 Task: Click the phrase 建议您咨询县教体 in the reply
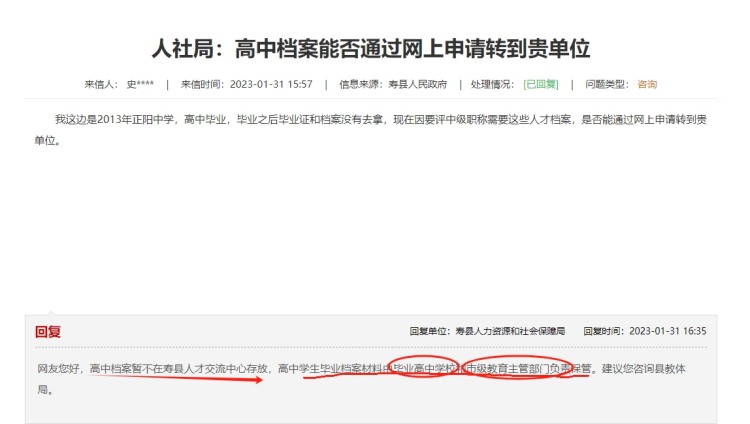pos(644,368)
